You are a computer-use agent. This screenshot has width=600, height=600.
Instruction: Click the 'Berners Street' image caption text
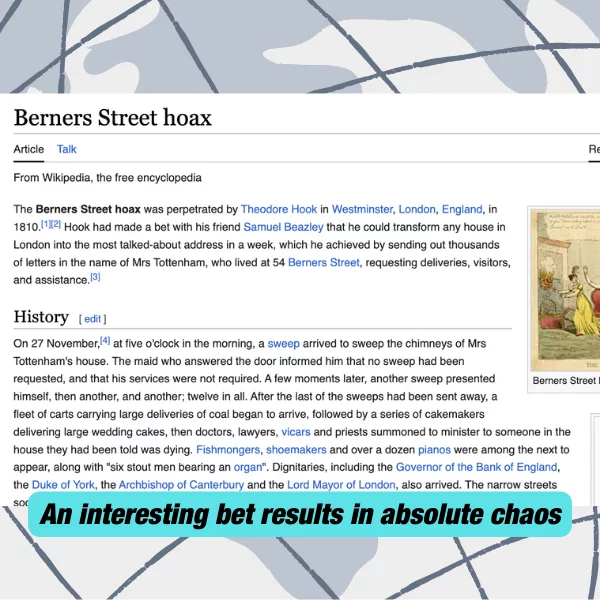coord(566,380)
